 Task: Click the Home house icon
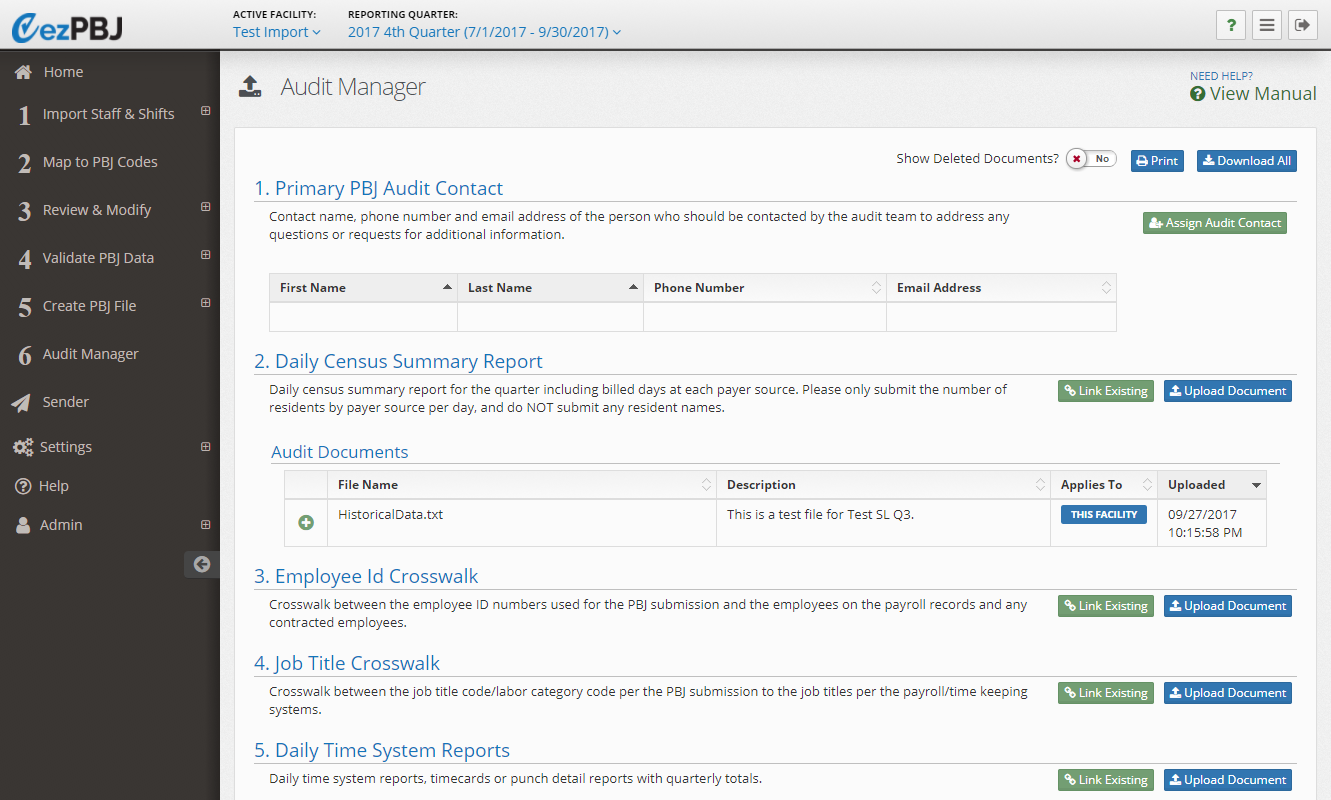tap(23, 72)
